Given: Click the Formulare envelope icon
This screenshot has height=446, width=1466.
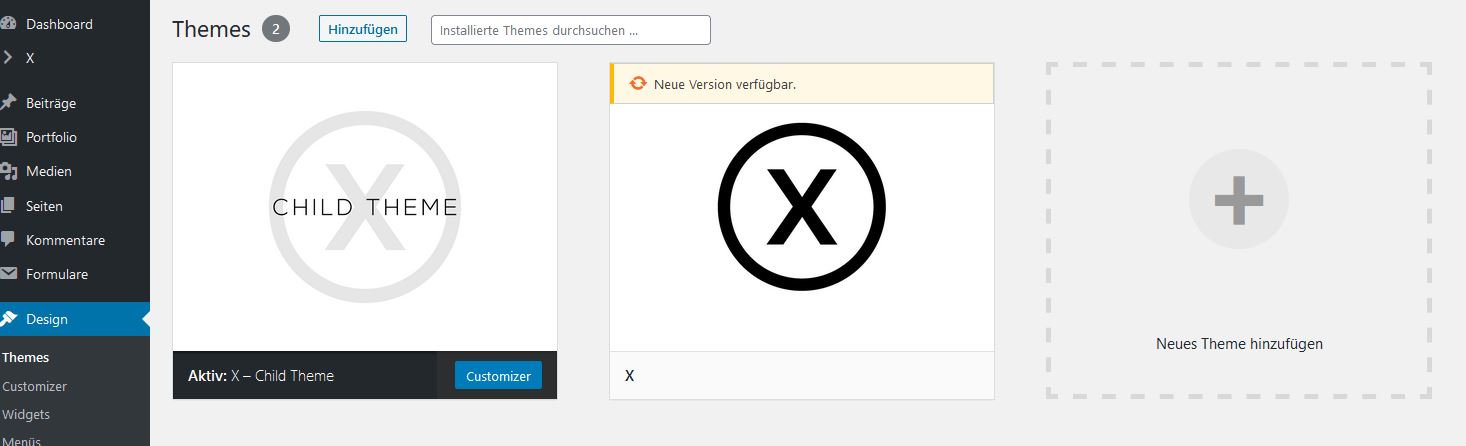Looking at the screenshot, I should [x=8, y=274].
